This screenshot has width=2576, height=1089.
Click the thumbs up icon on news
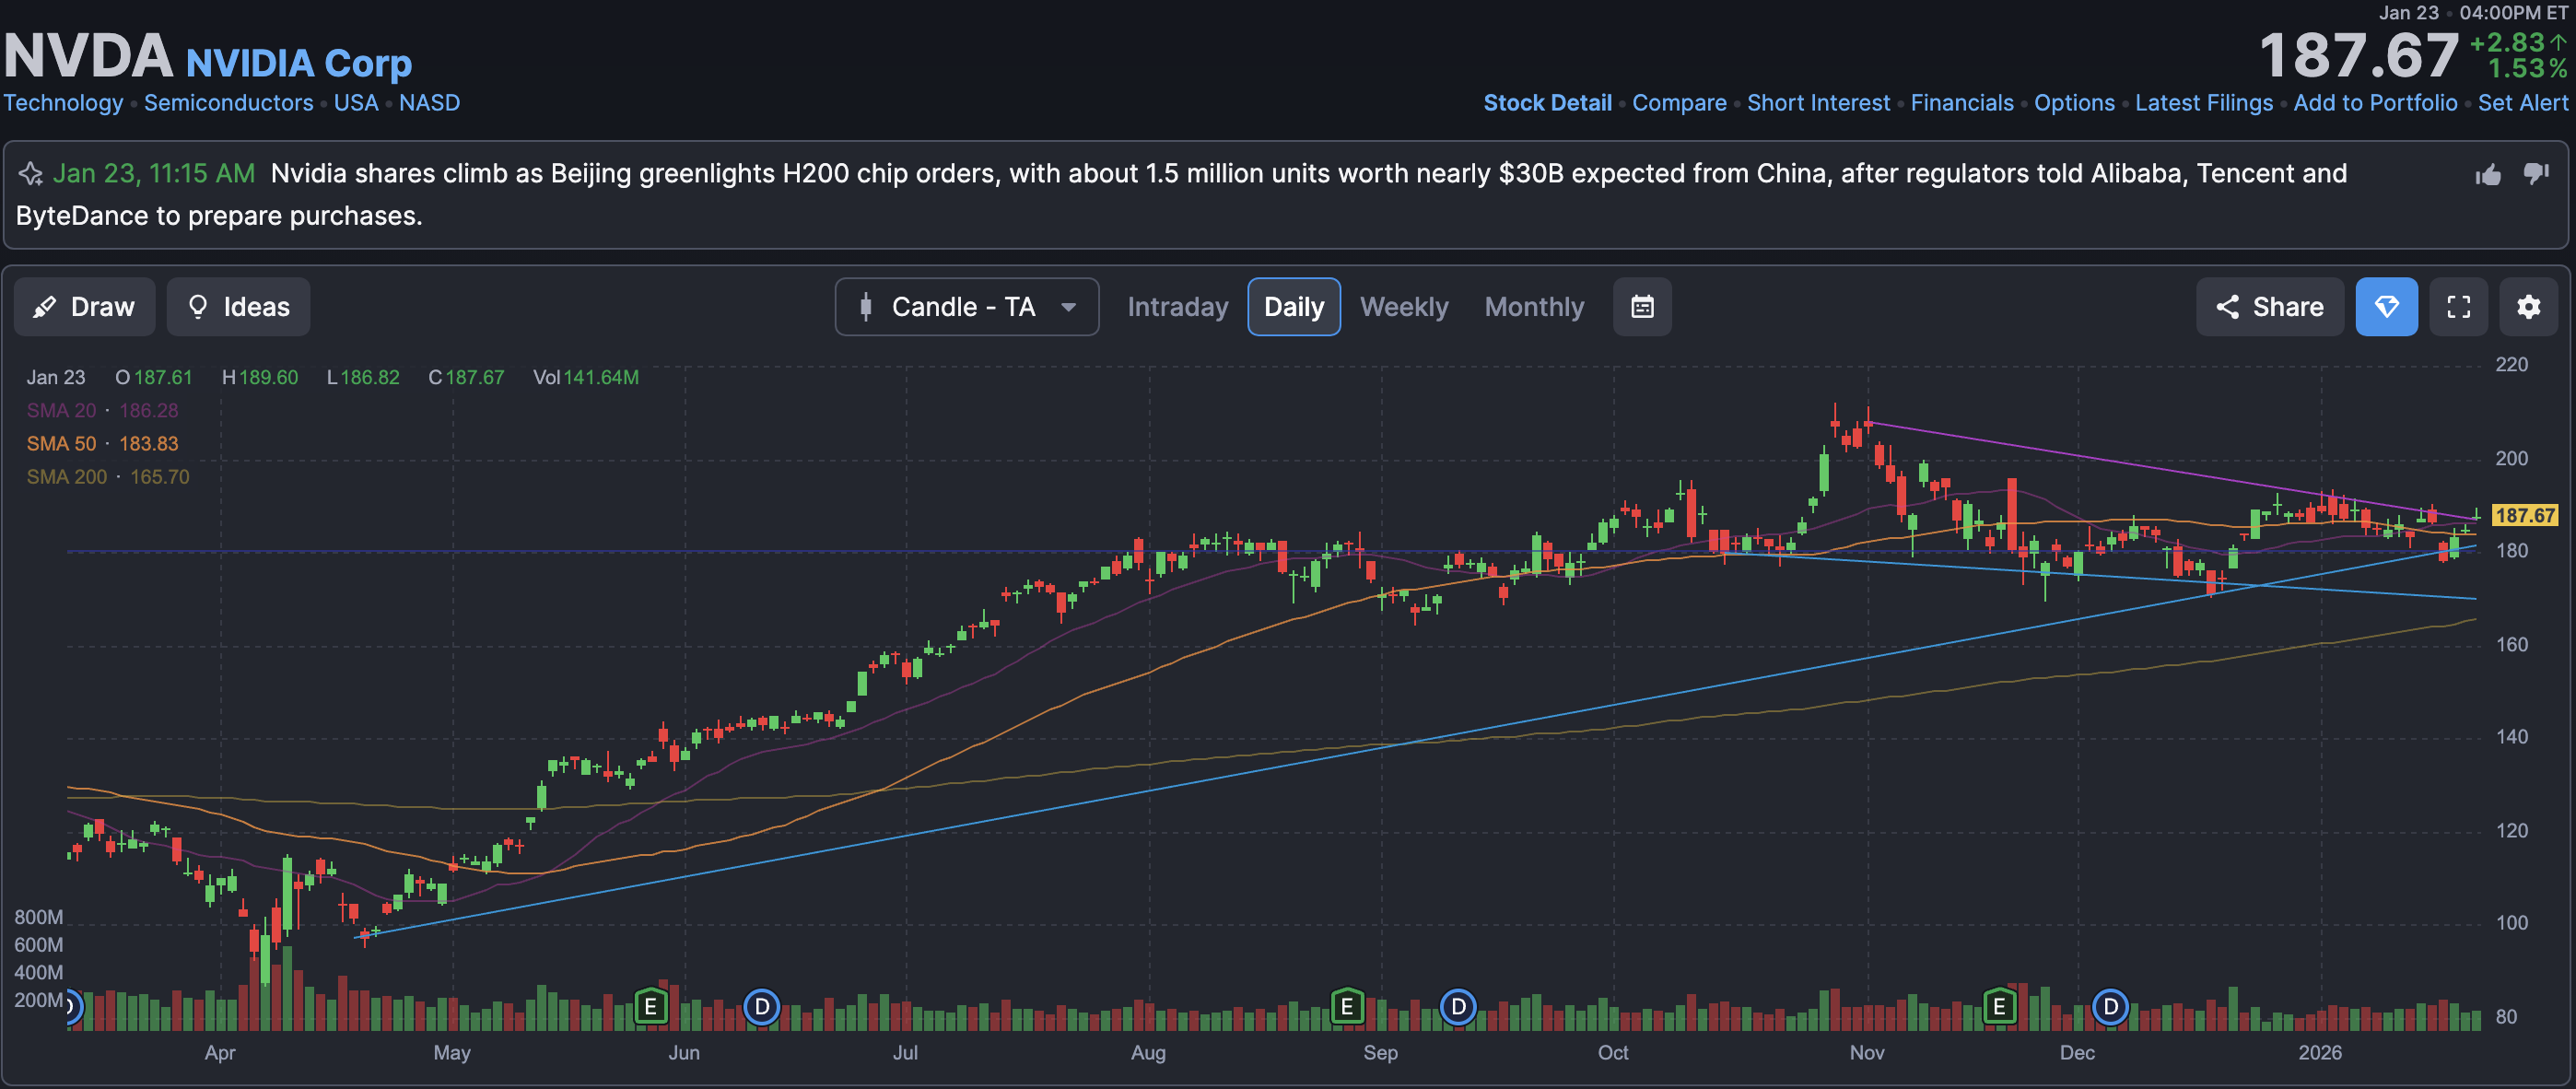tap(2488, 175)
